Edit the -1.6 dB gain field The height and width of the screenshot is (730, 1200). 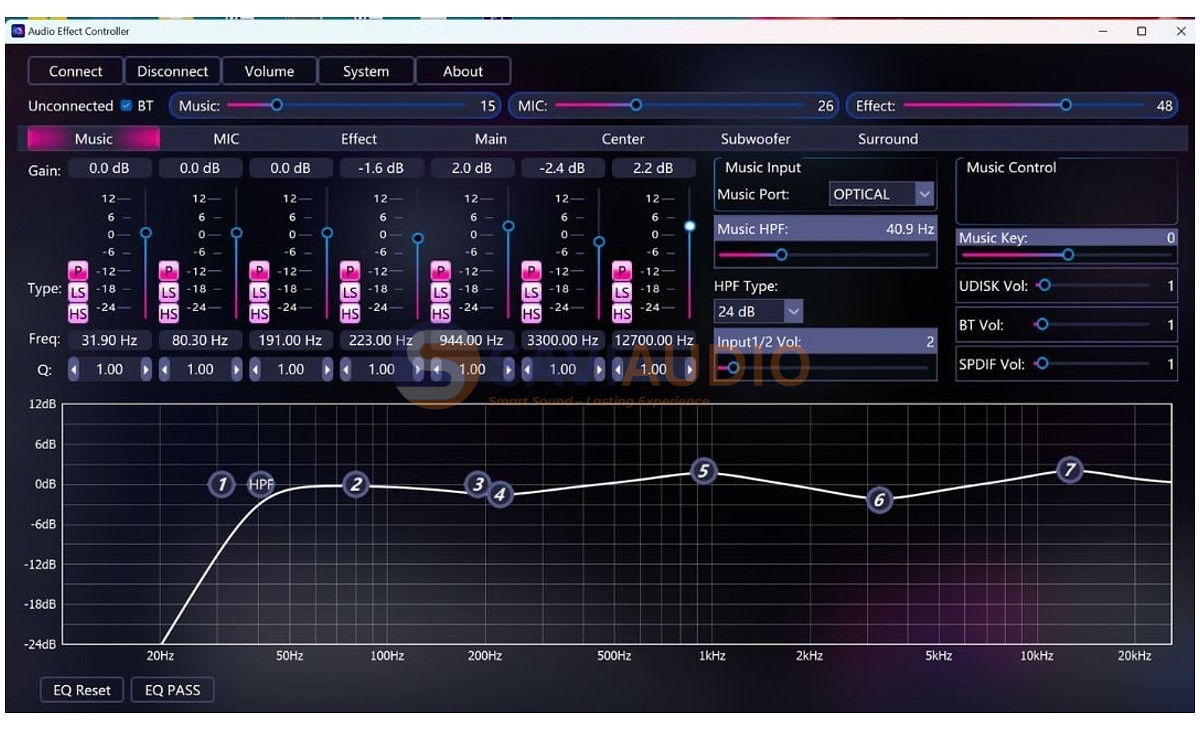[x=381, y=168]
